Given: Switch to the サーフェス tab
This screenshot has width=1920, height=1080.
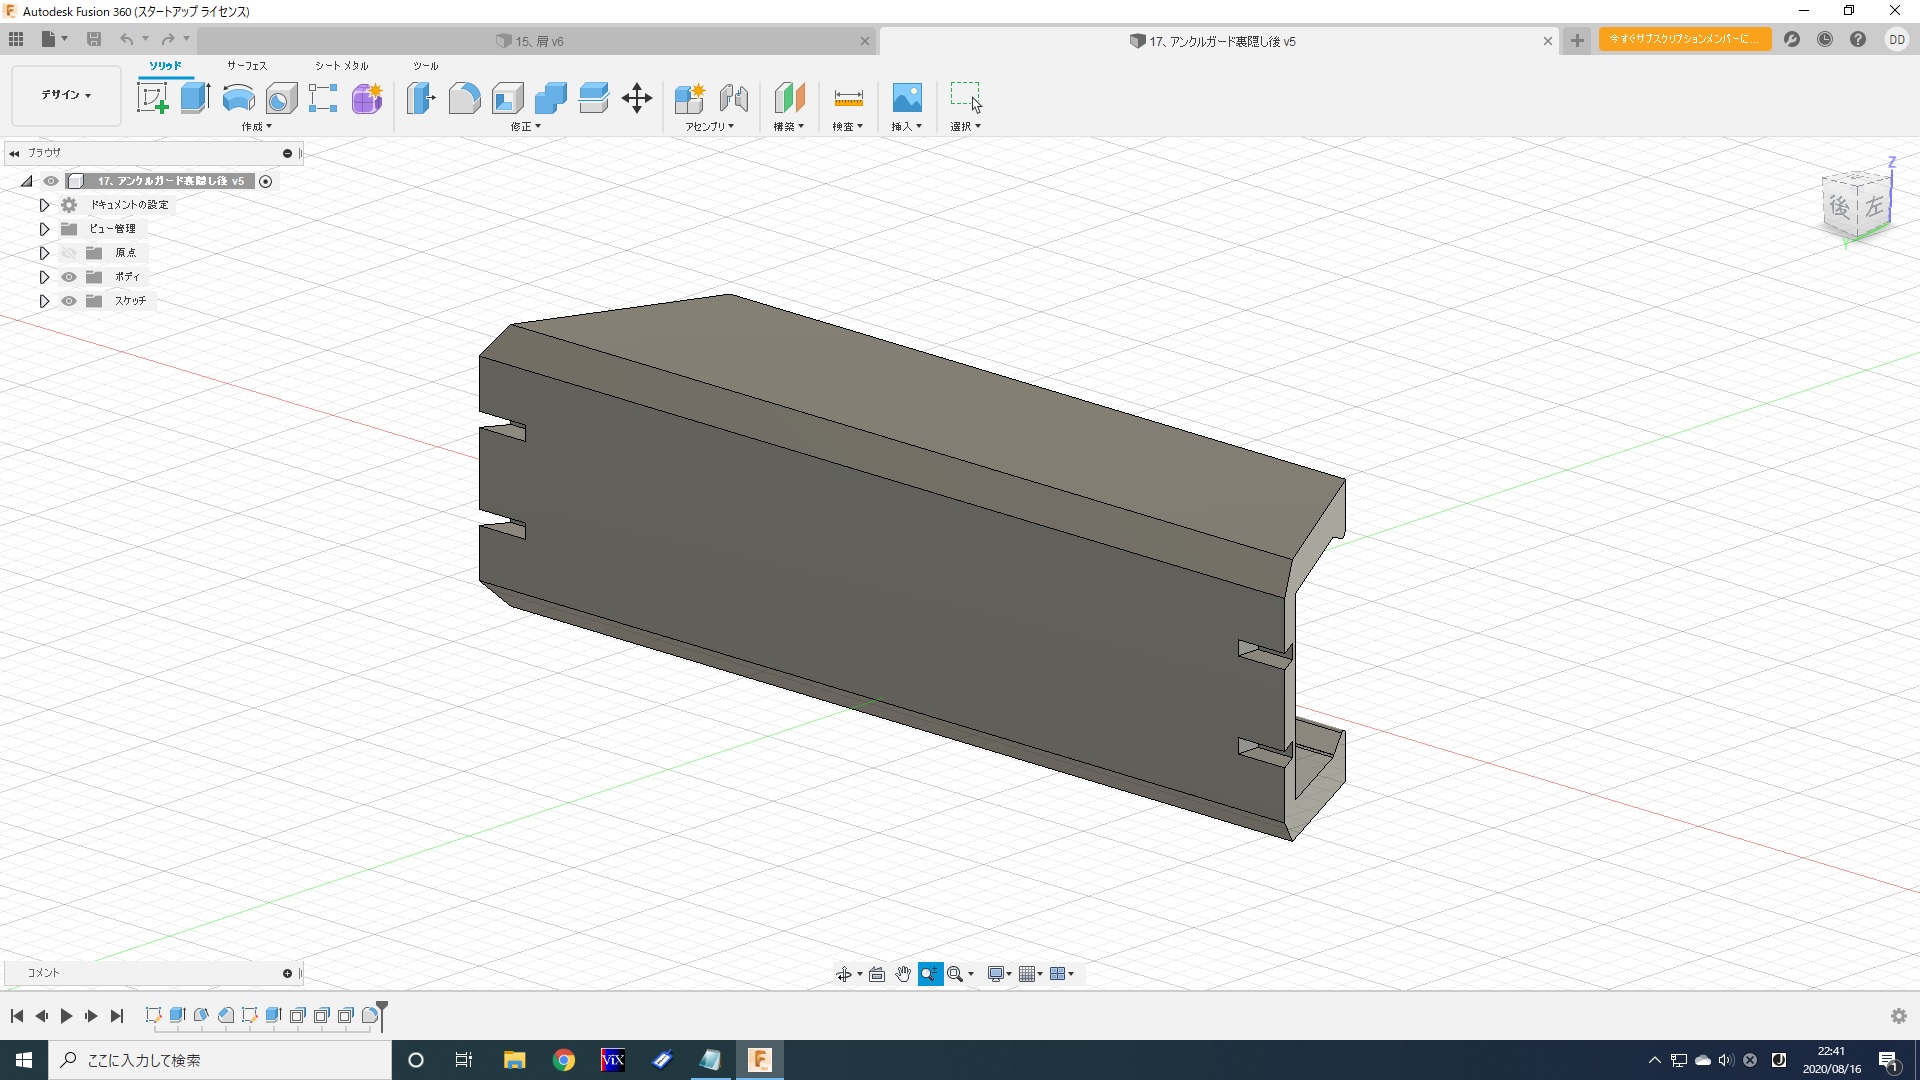Looking at the screenshot, I should pos(246,66).
